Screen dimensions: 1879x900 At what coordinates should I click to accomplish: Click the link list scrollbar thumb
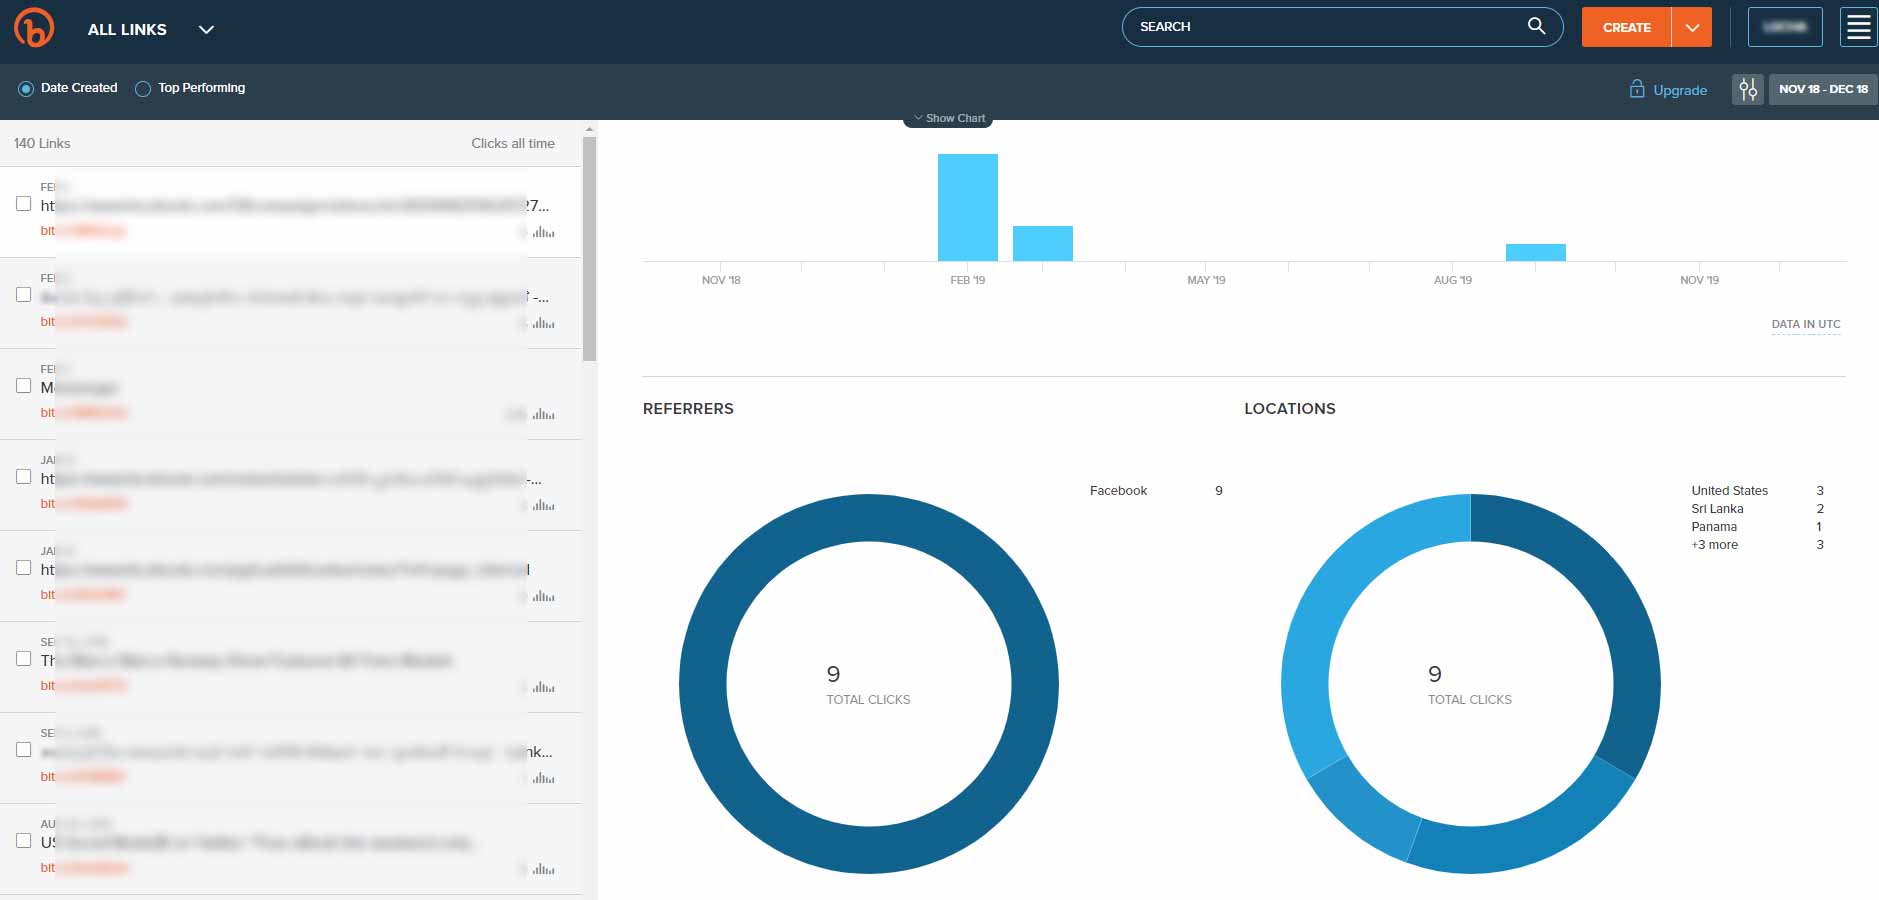[x=589, y=248]
